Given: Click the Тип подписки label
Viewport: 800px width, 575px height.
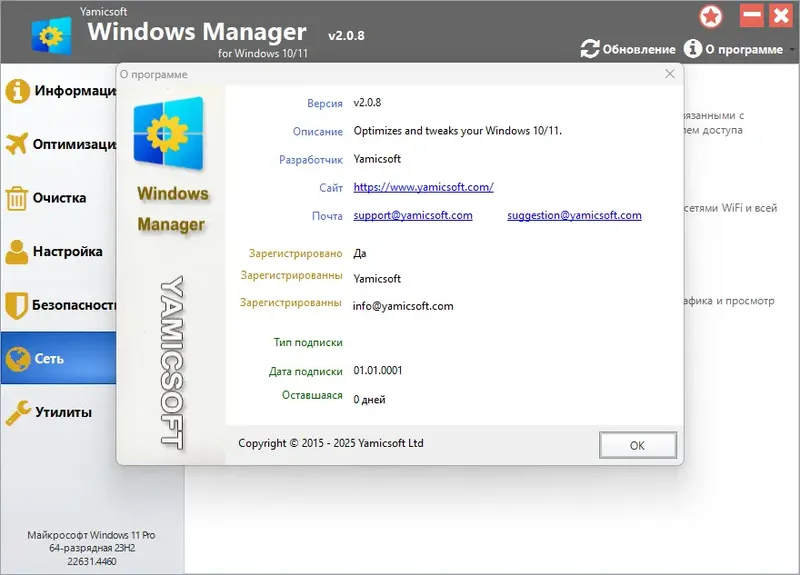Looking at the screenshot, I should [x=308, y=342].
